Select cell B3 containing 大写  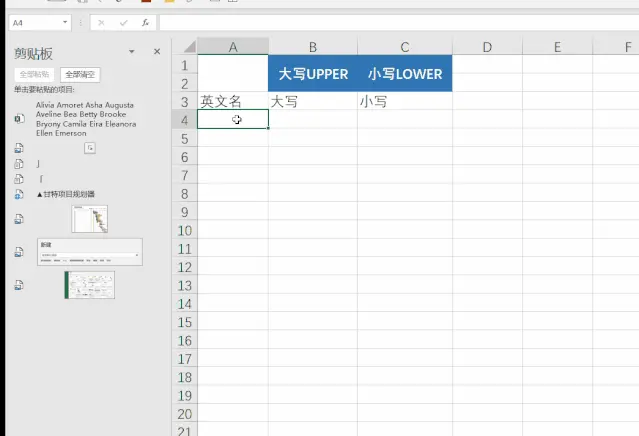pos(313,101)
